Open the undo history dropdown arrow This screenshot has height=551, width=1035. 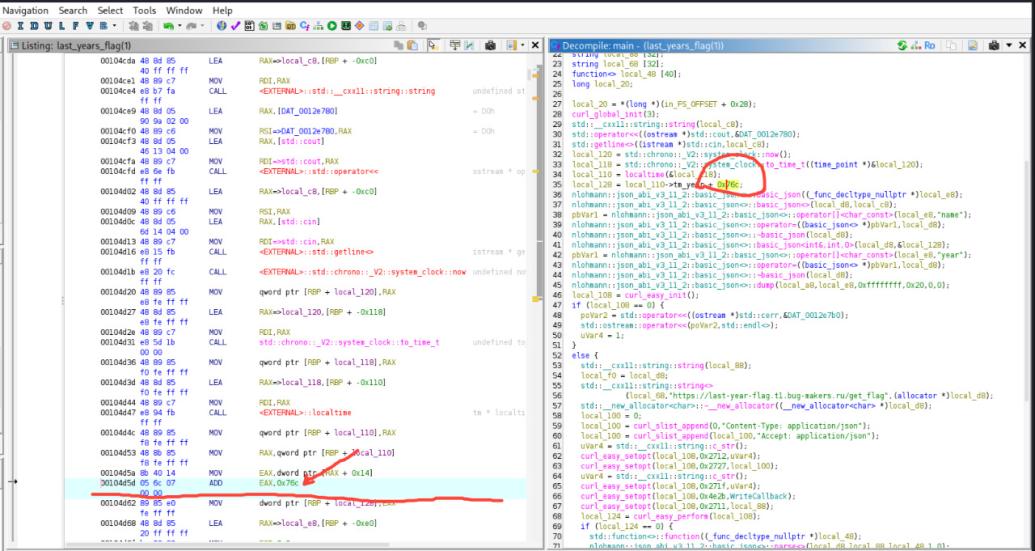tap(180, 26)
